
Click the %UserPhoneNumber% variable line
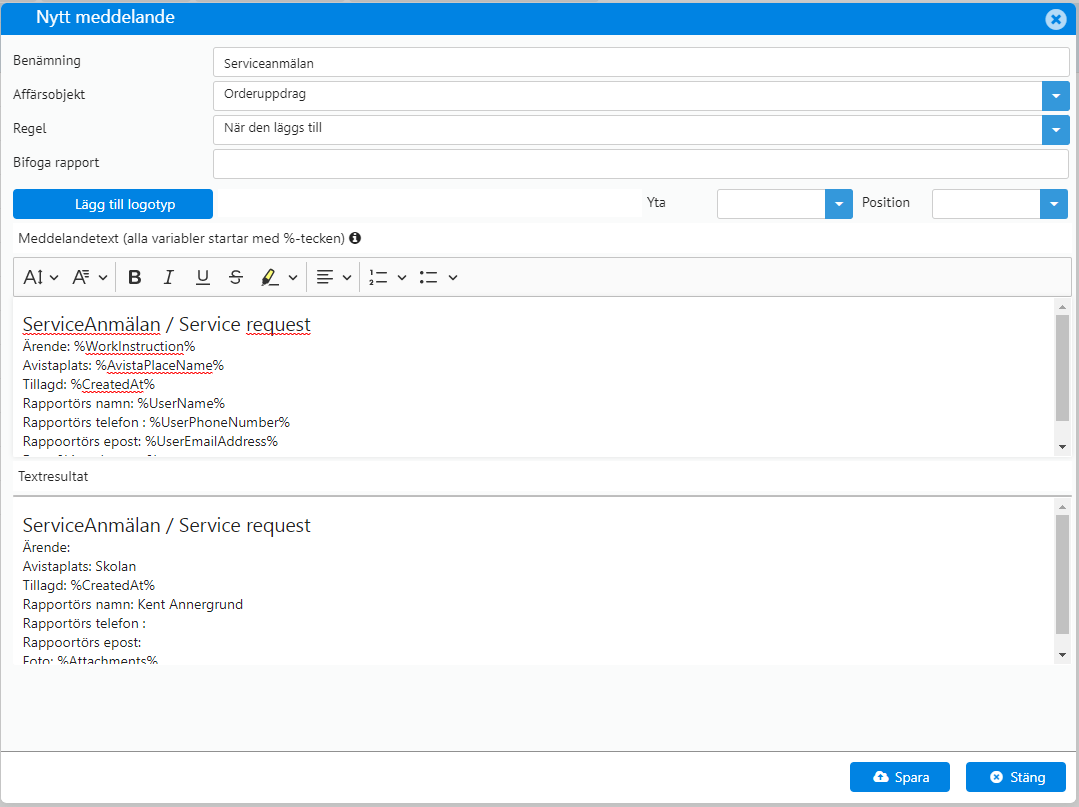tap(156, 422)
